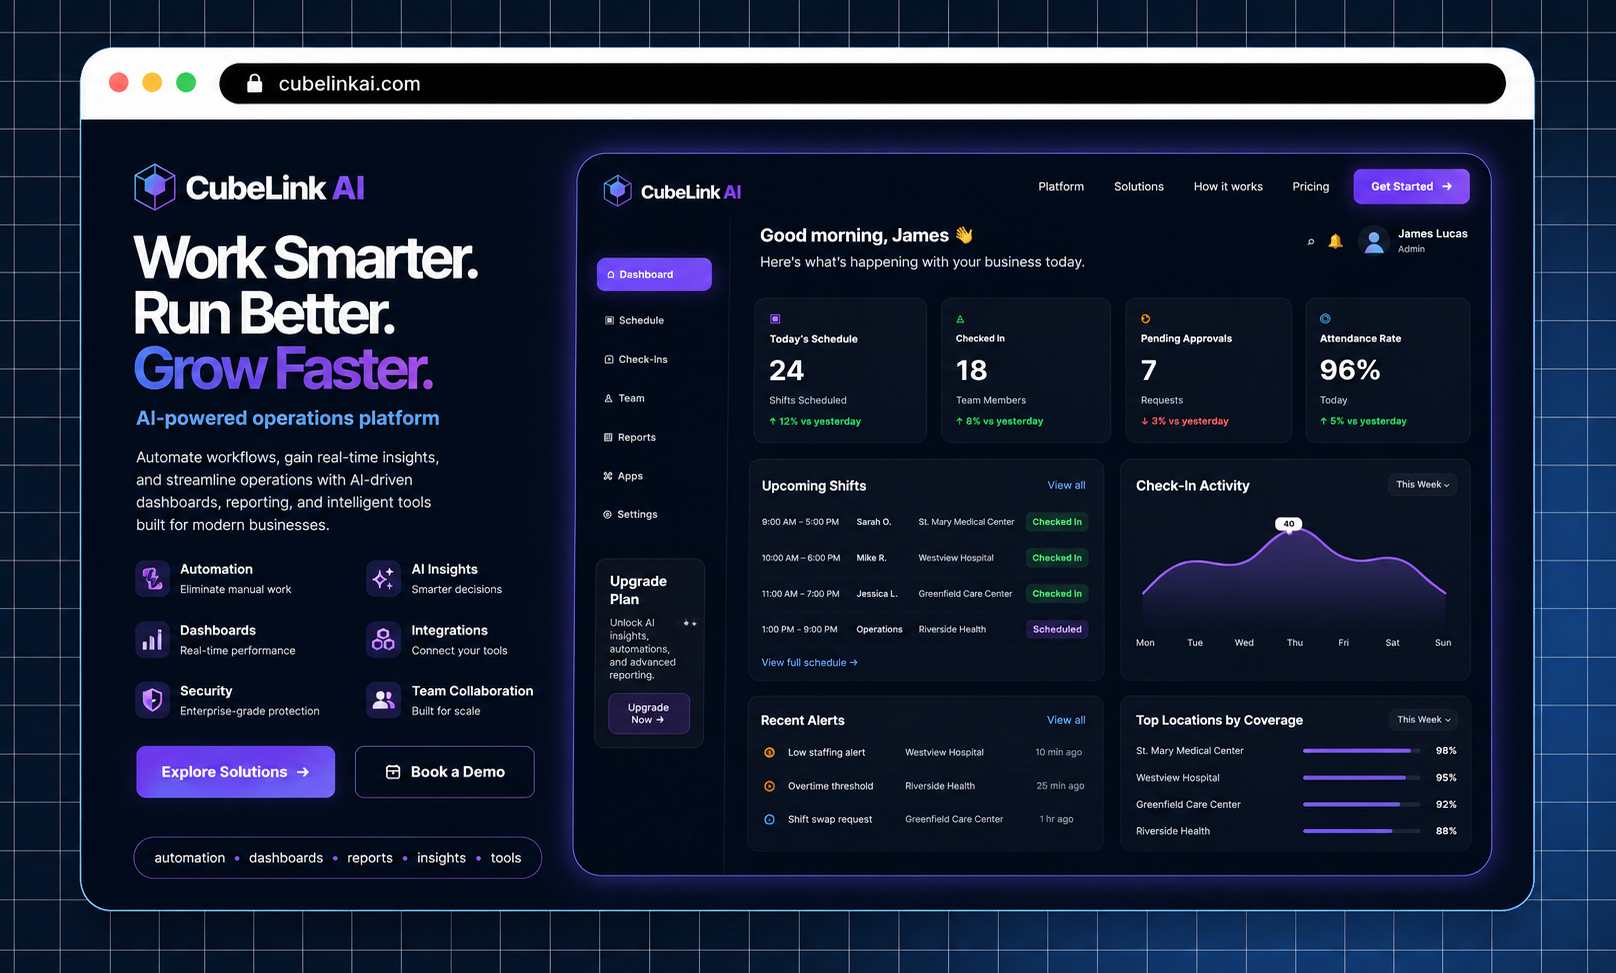Click the Pending Approvals 7 value
The image size is (1616, 973).
[x=1149, y=371]
